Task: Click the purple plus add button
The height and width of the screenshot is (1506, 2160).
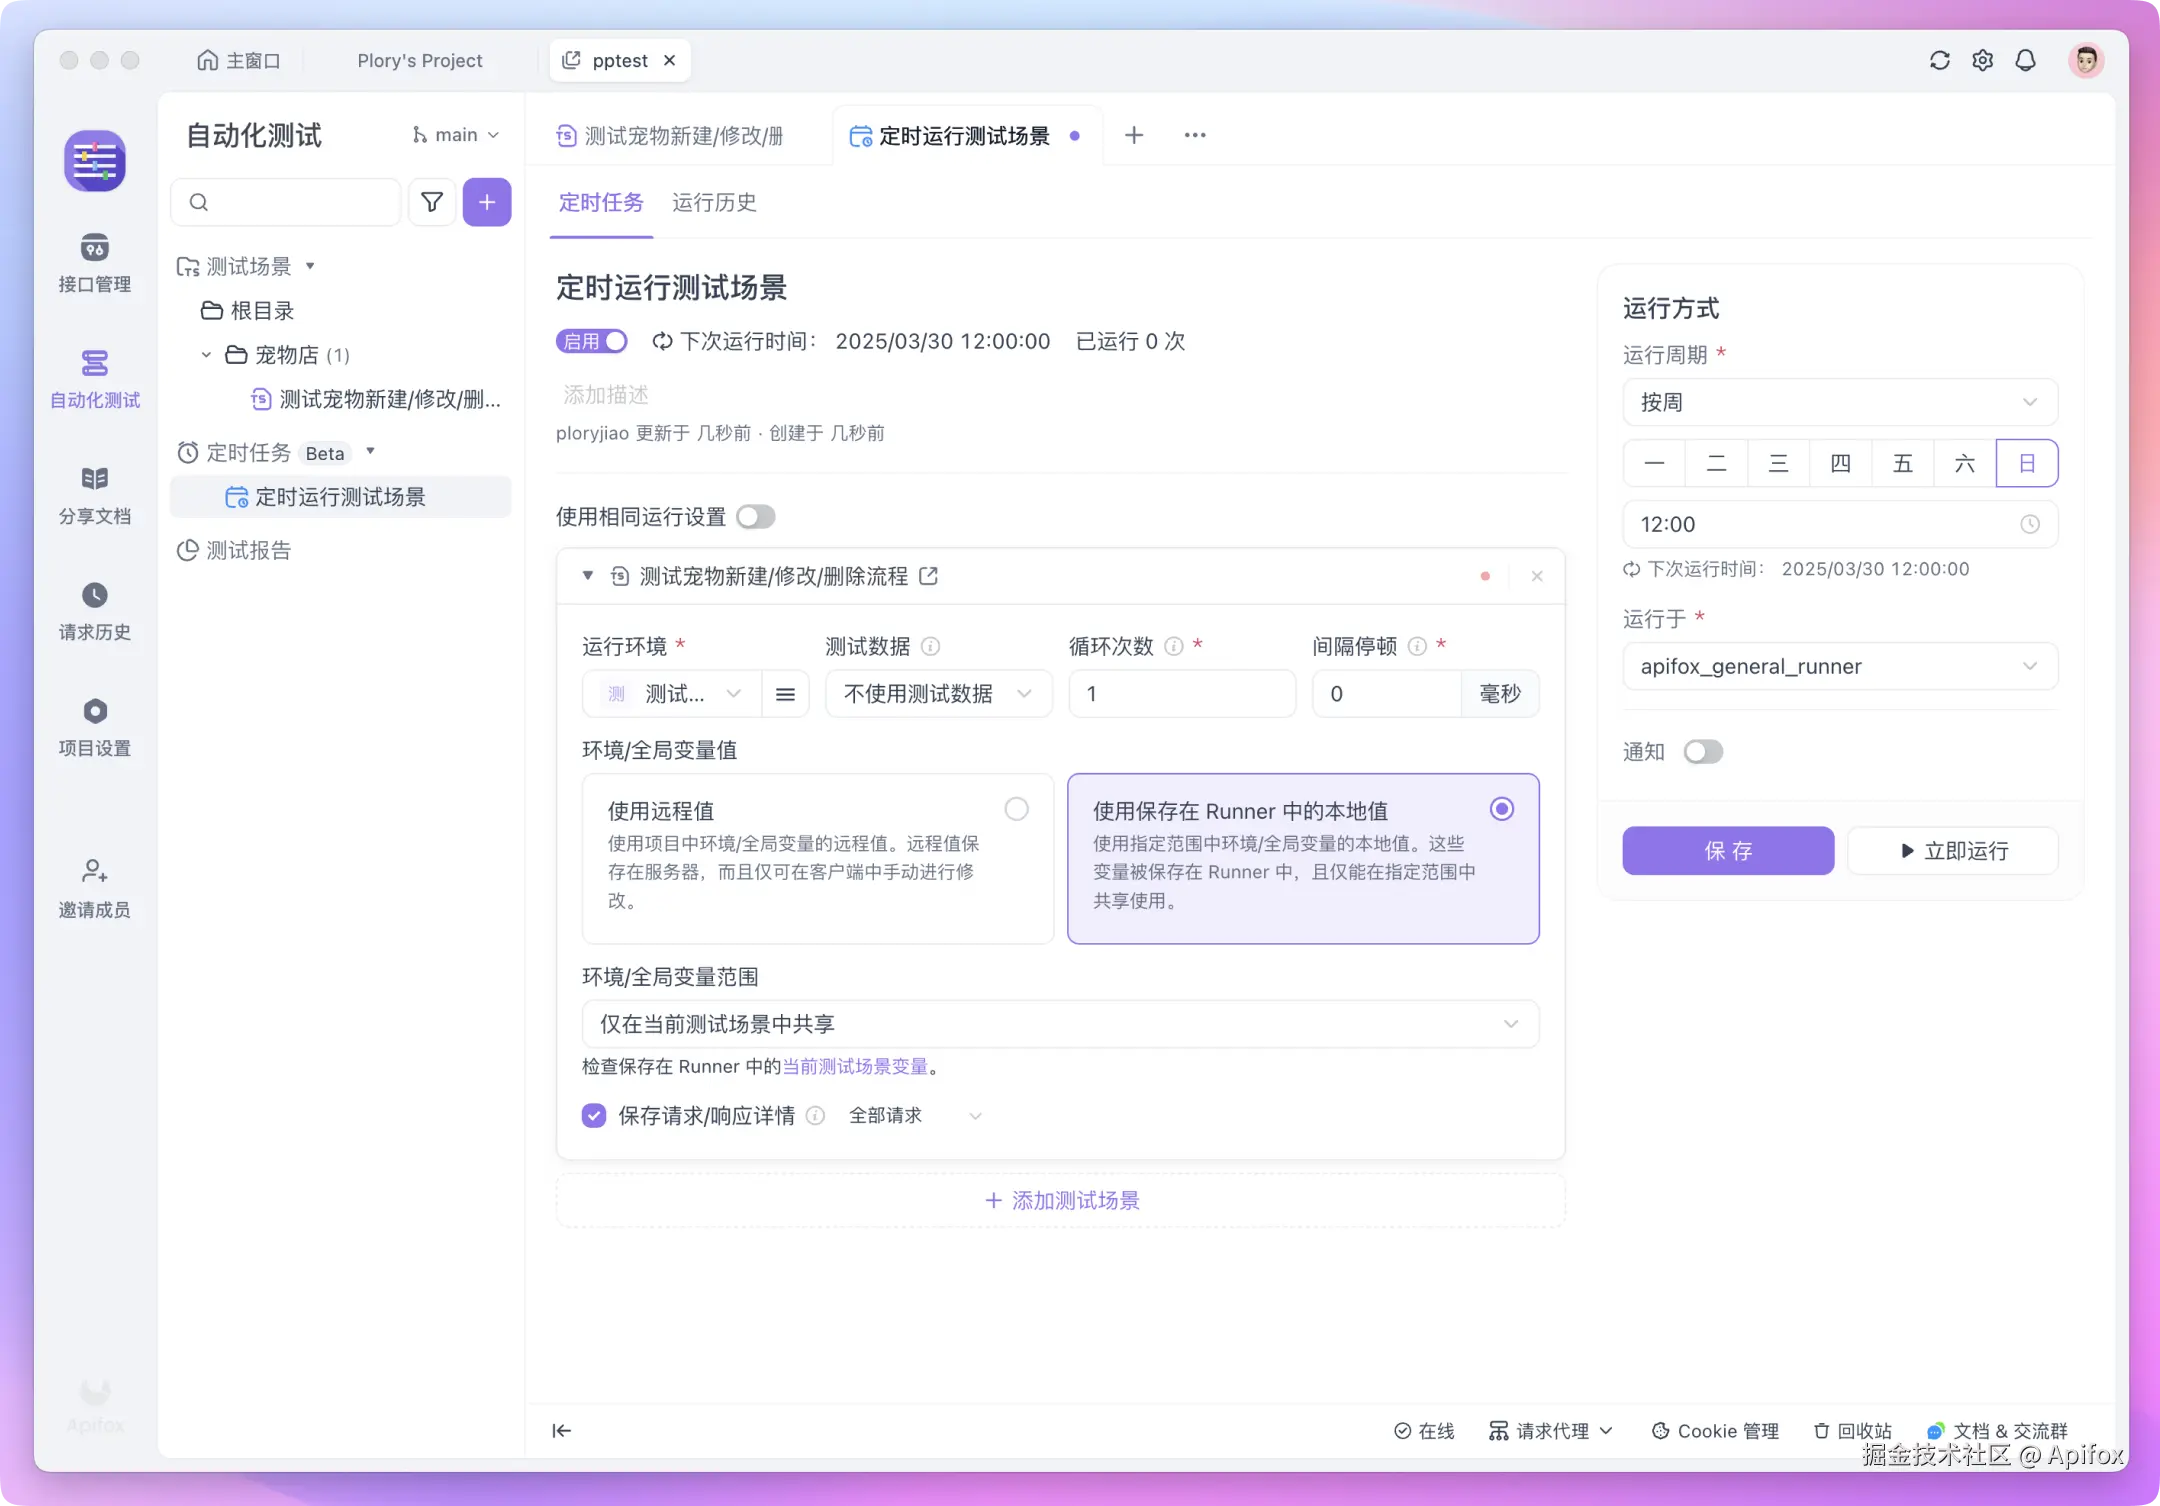Action: pos(487,202)
